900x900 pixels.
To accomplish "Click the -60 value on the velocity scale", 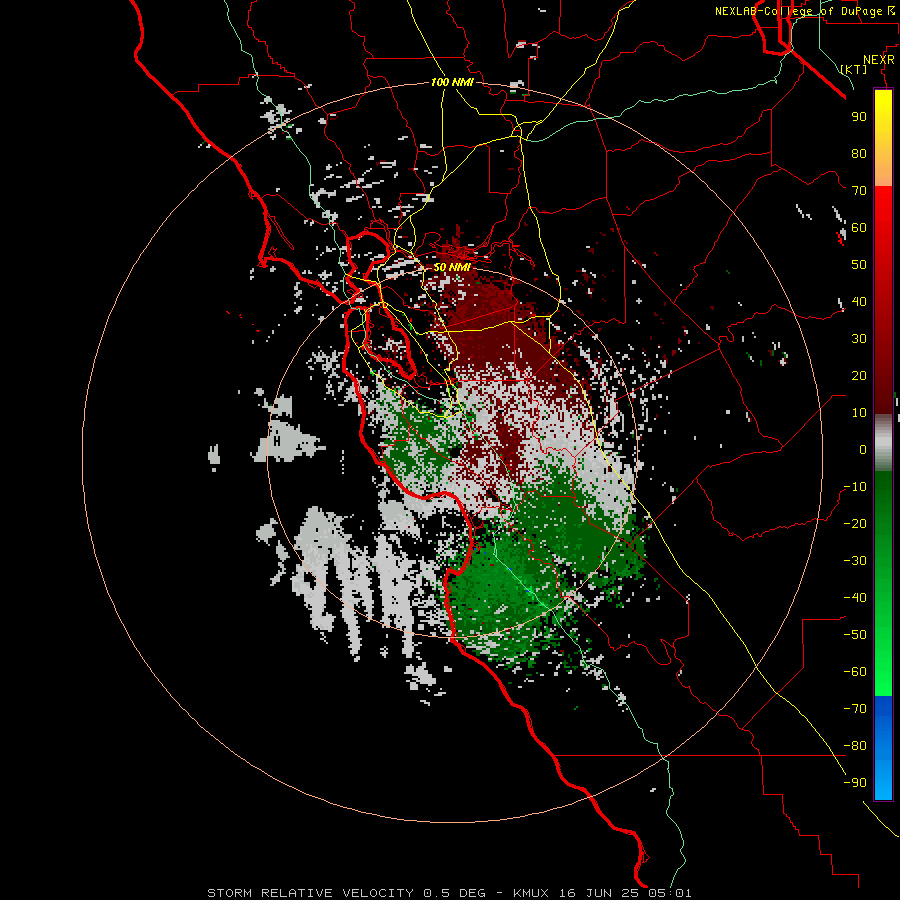I will point(855,672).
